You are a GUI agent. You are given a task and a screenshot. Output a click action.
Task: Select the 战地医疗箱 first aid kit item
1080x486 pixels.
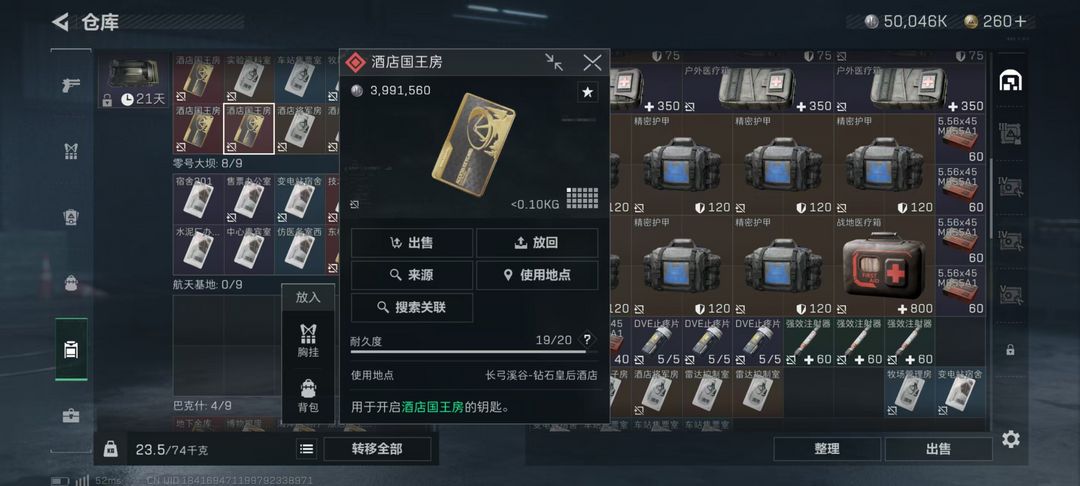tap(885, 266)
